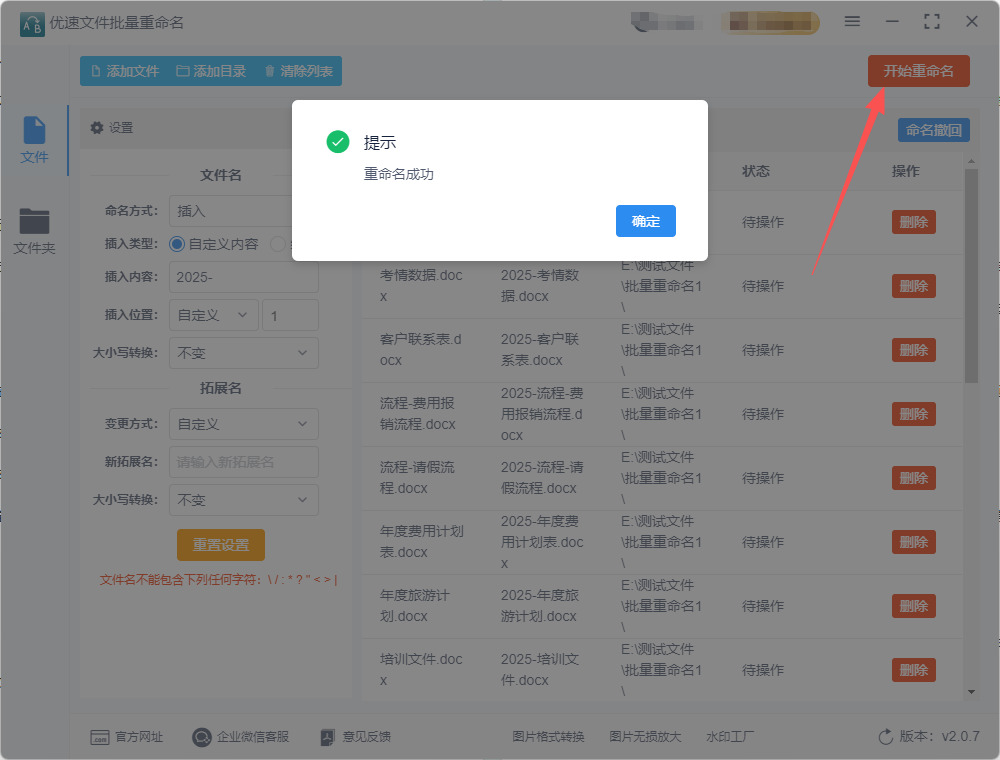This screenshot has height=760, width=1000.
Task: Click the insert position number field
Action: click(x=290, y=315)
